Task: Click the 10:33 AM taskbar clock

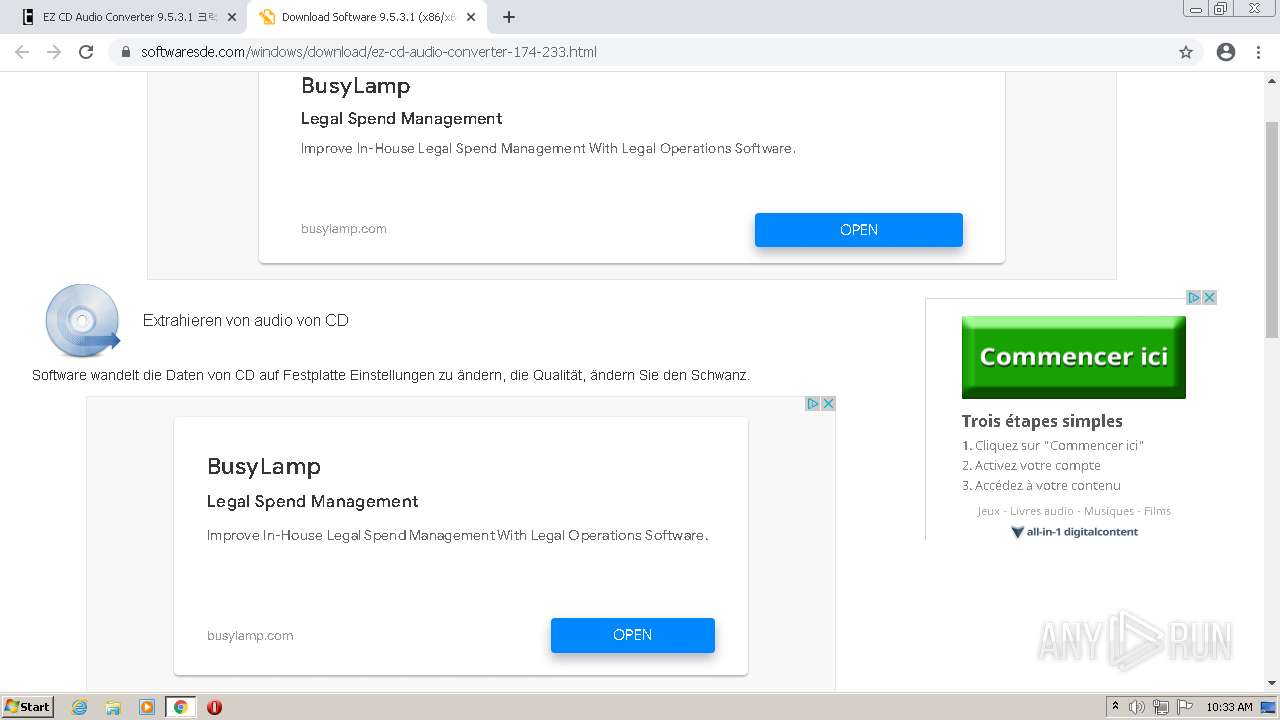Action: point(1229,707)
